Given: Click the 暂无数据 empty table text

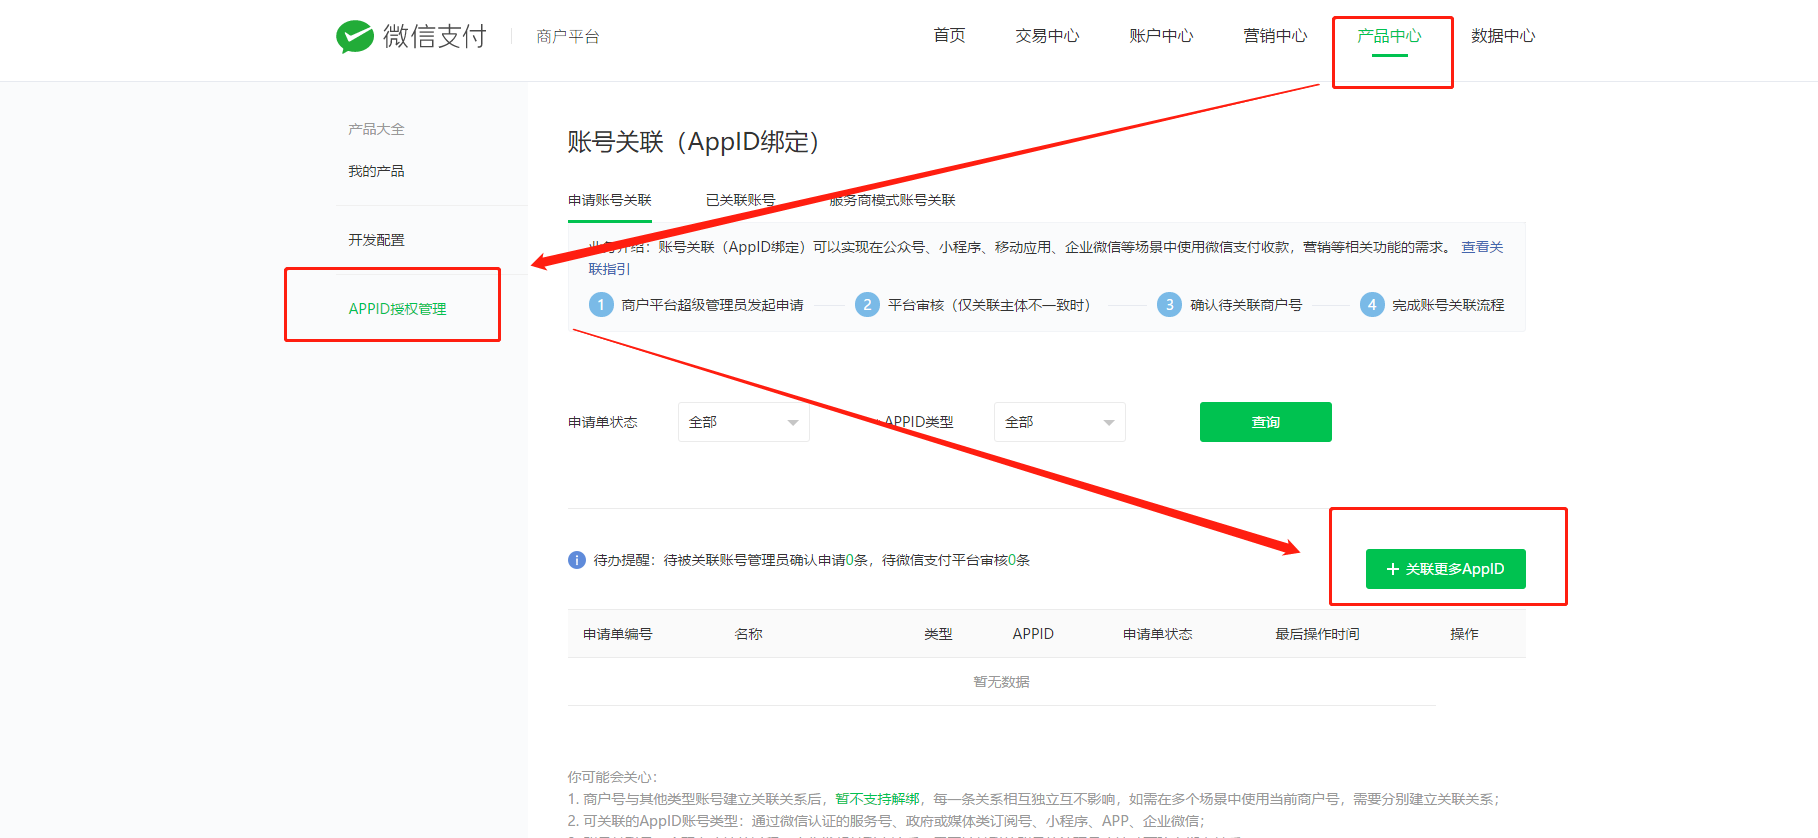Looking at the screenshot, I should pos(1002,682).
